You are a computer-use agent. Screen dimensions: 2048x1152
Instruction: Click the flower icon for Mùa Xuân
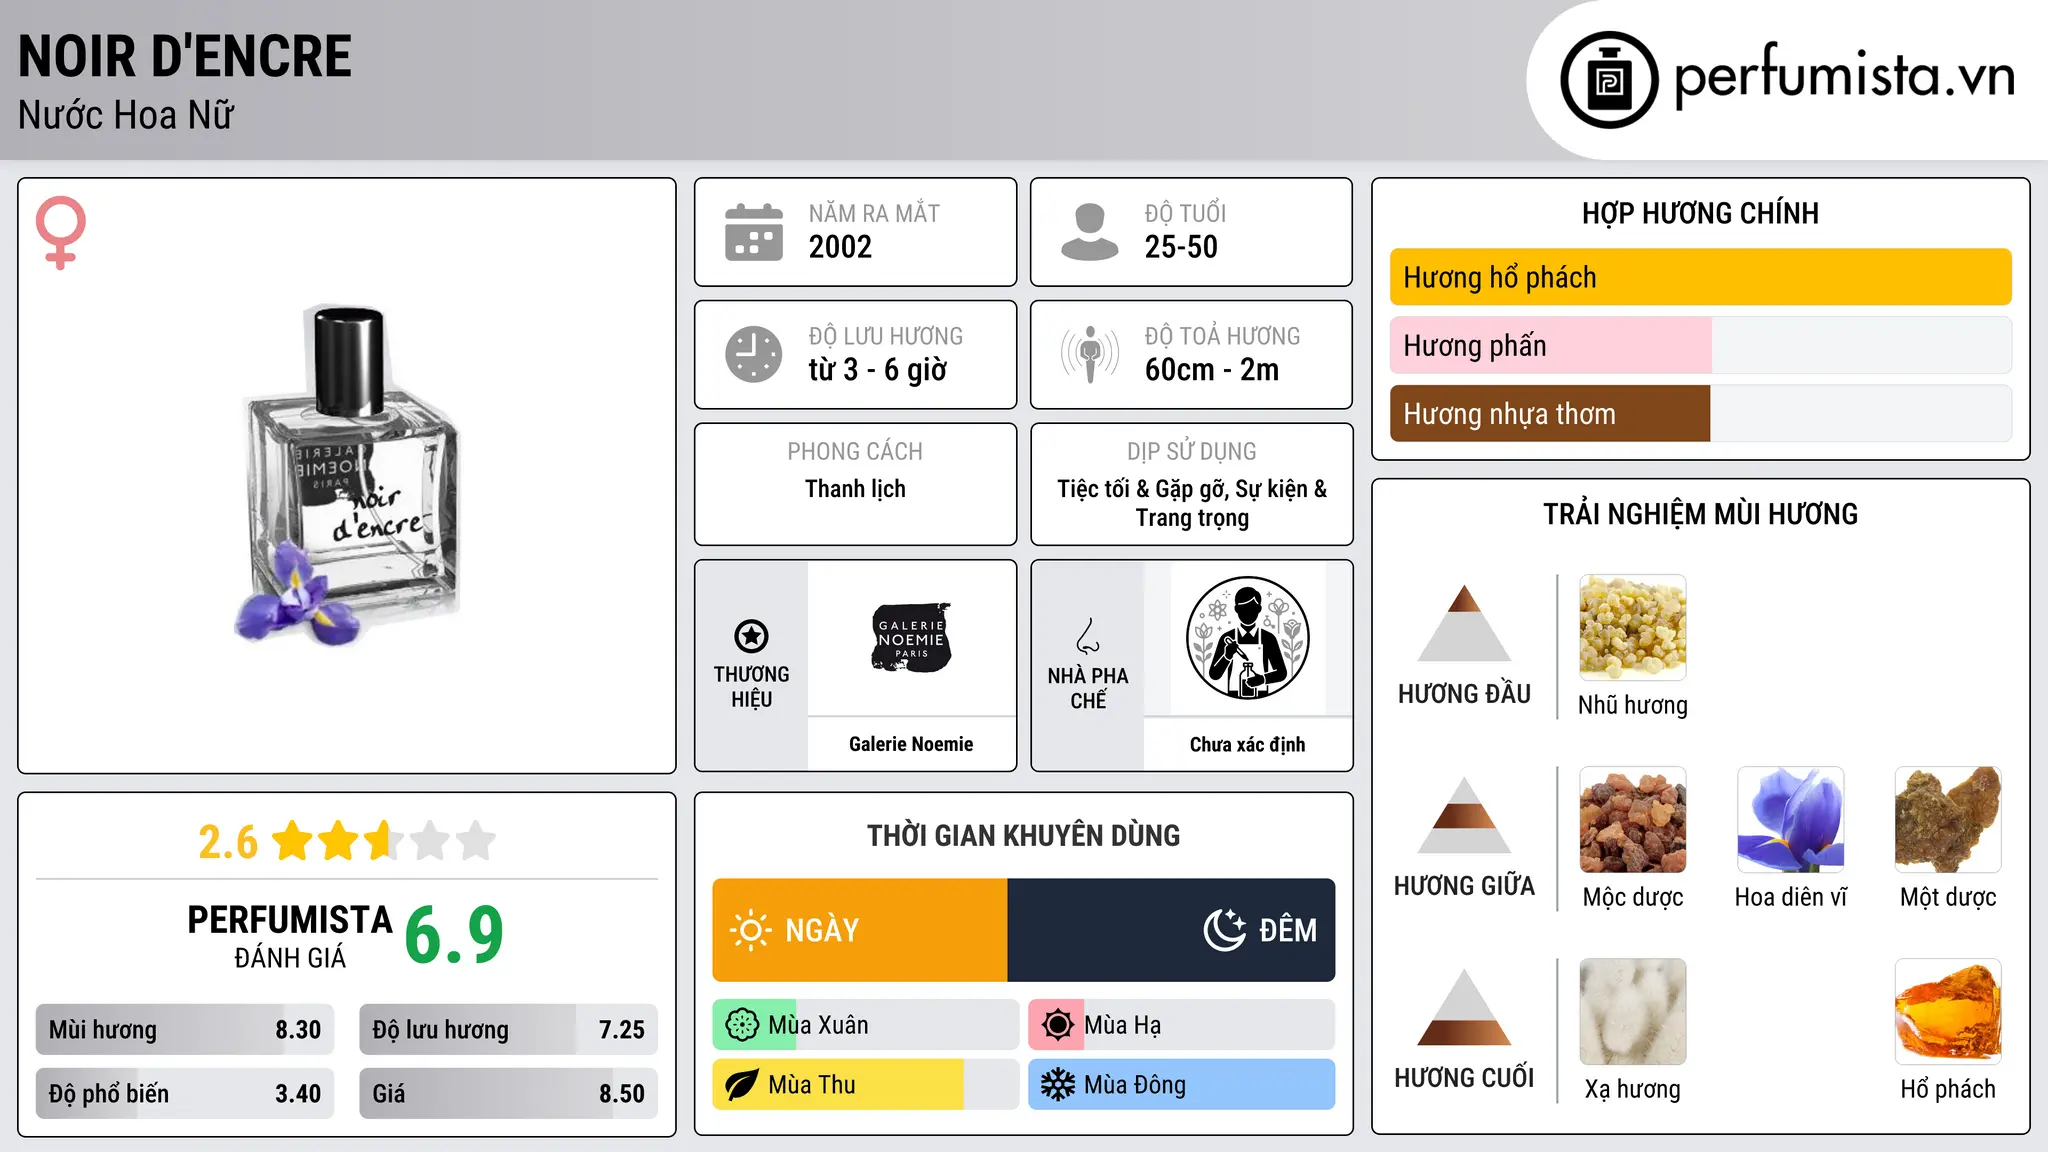[x=742, y=1025]
